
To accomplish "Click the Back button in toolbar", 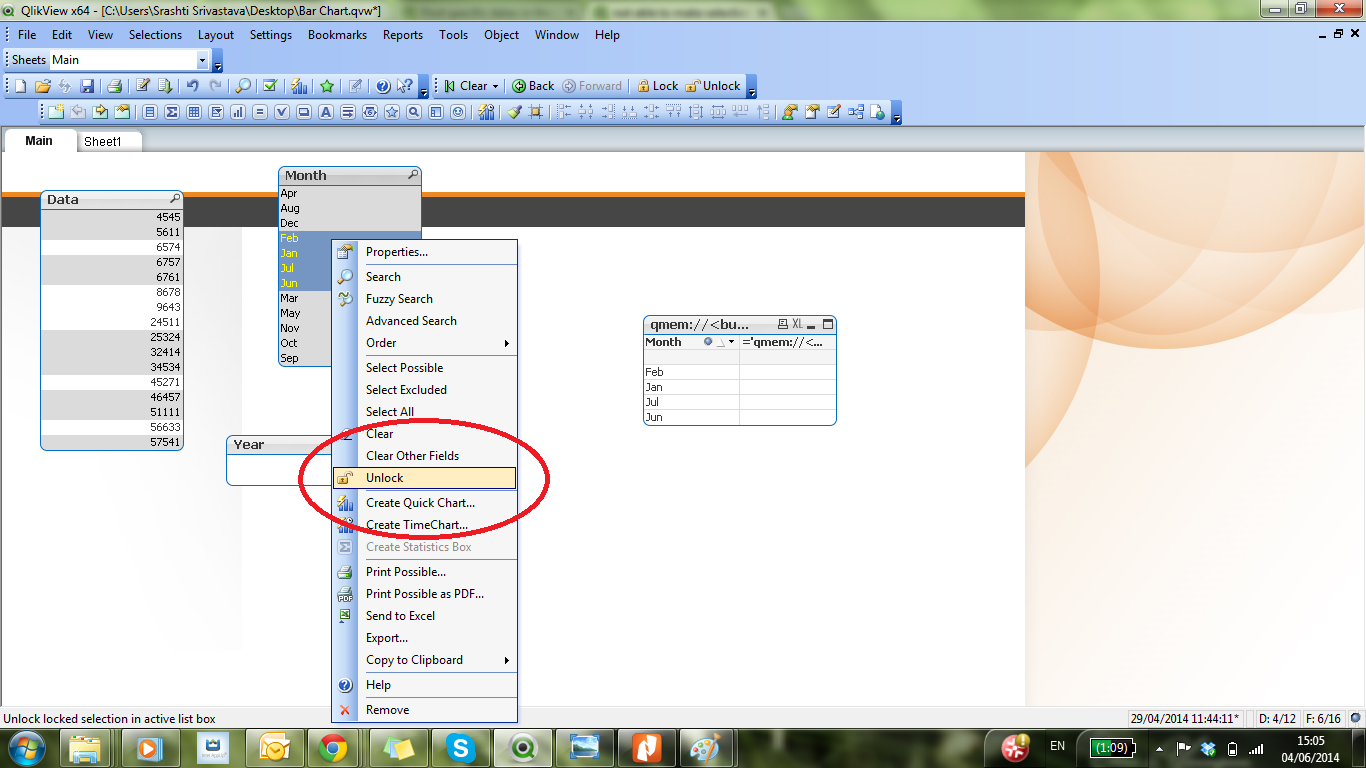I will click(x=533, y=86).
